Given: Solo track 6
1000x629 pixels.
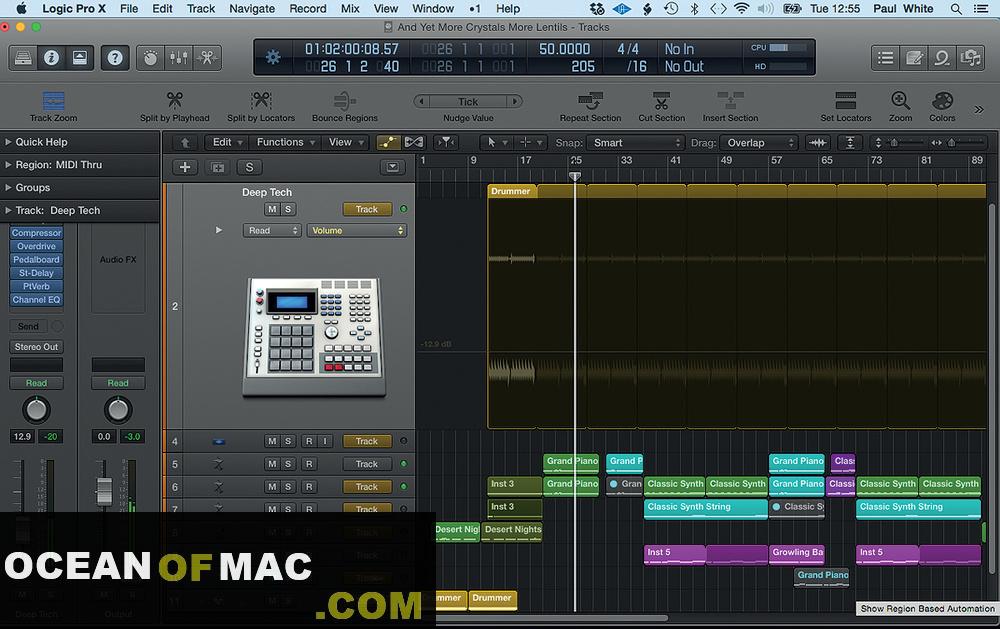Looking at the screenshot, I should coord(288,487).
